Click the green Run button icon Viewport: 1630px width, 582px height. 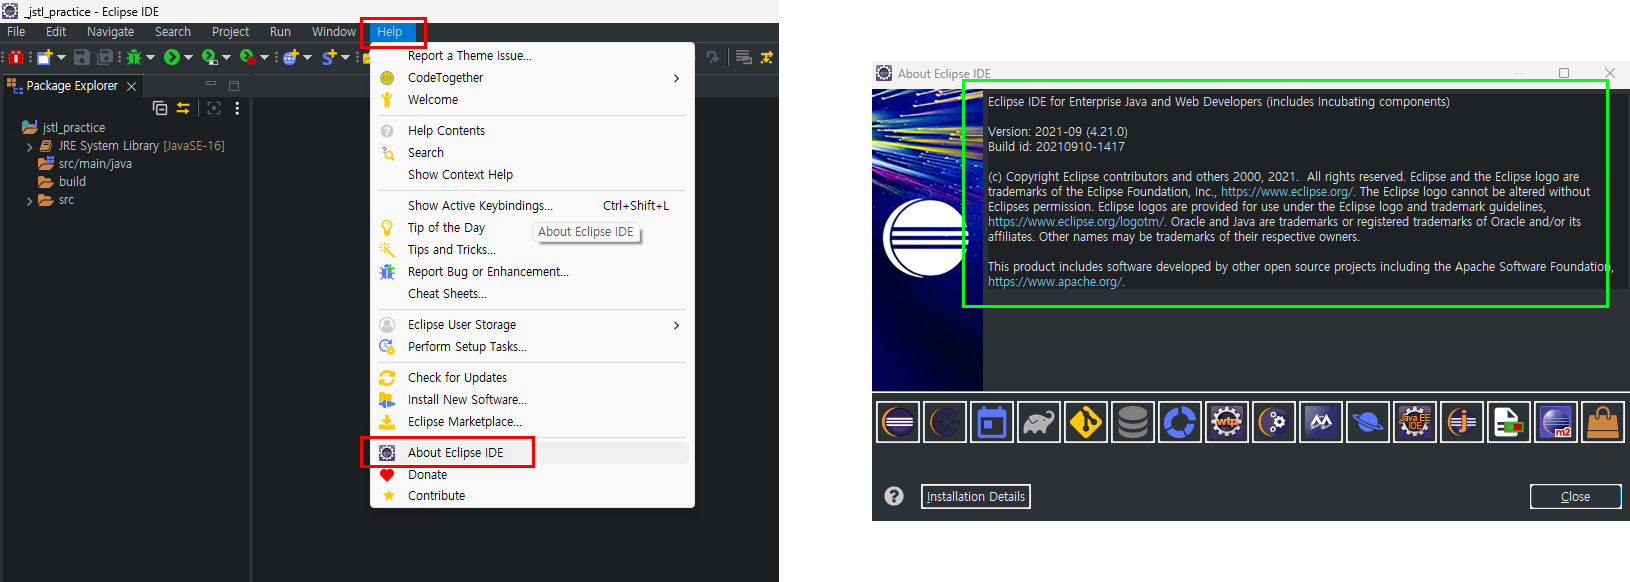click(x=172, y=57)
